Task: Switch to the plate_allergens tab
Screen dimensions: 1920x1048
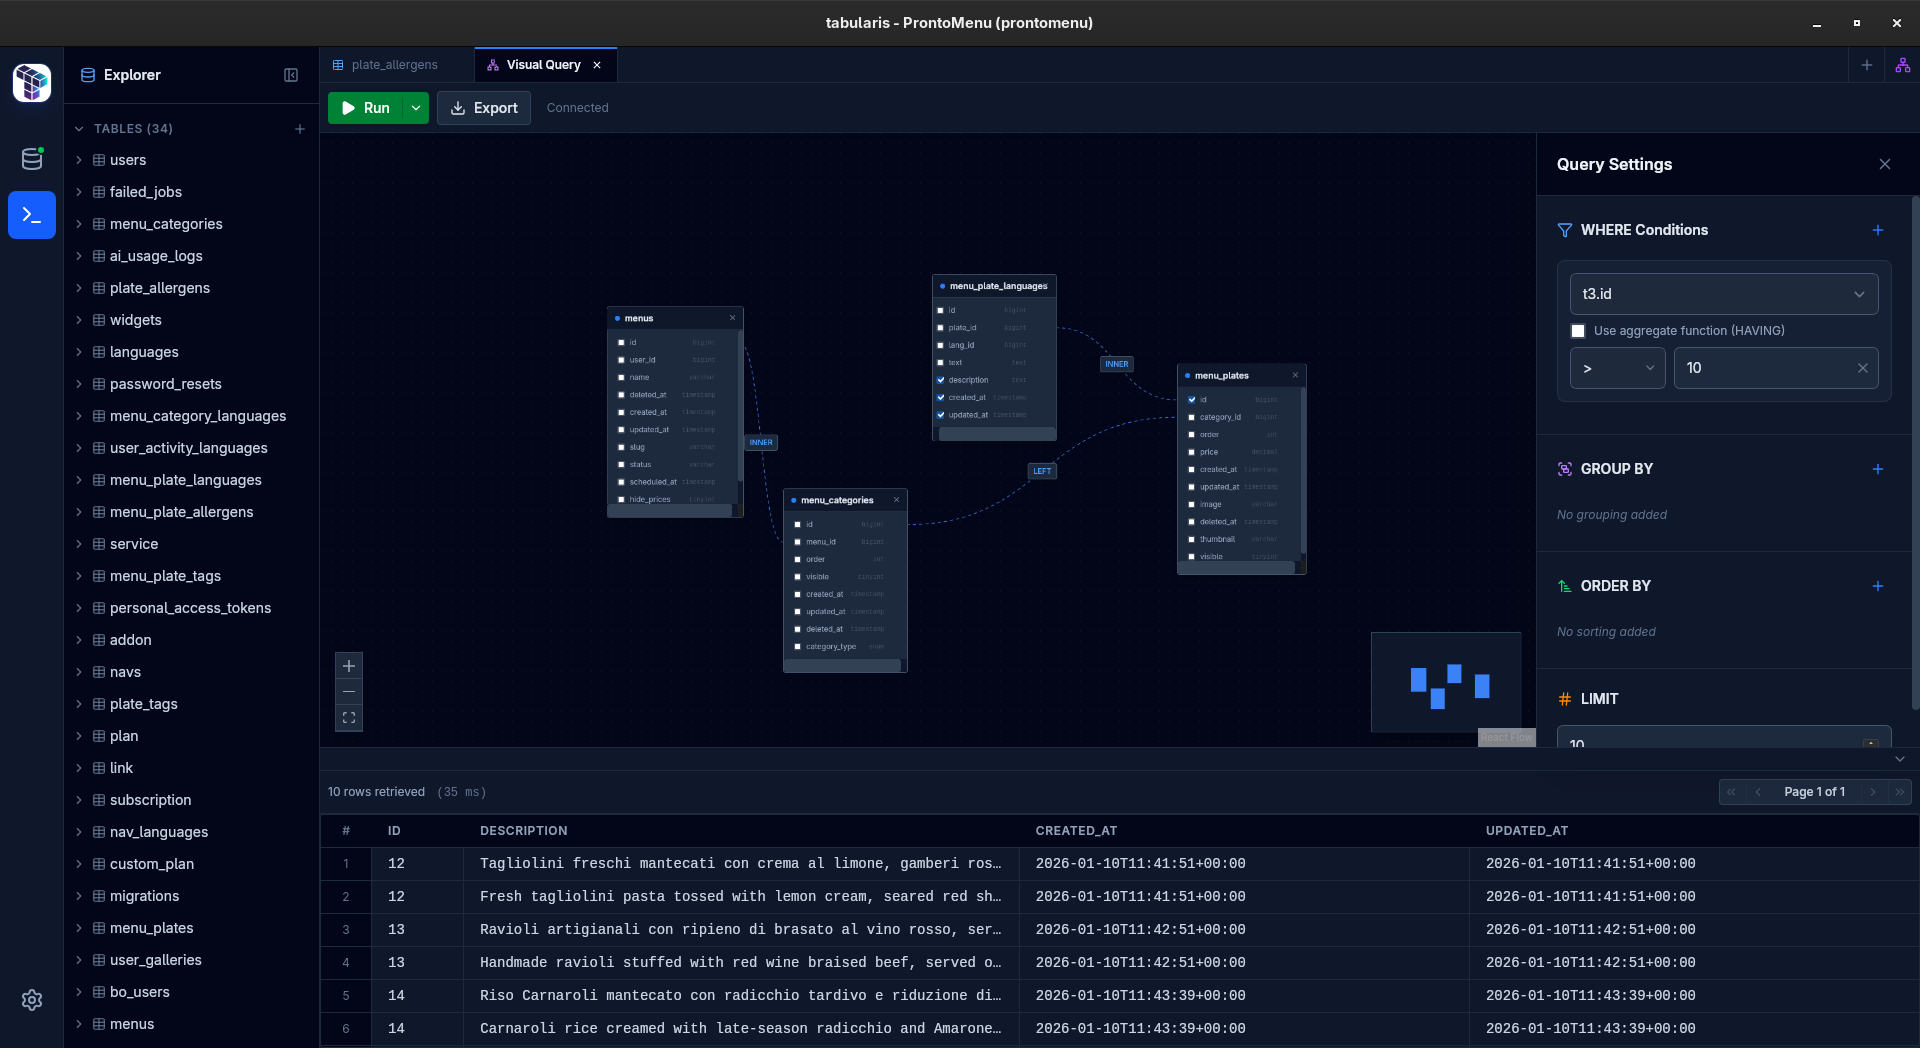Action: point(394,64)
